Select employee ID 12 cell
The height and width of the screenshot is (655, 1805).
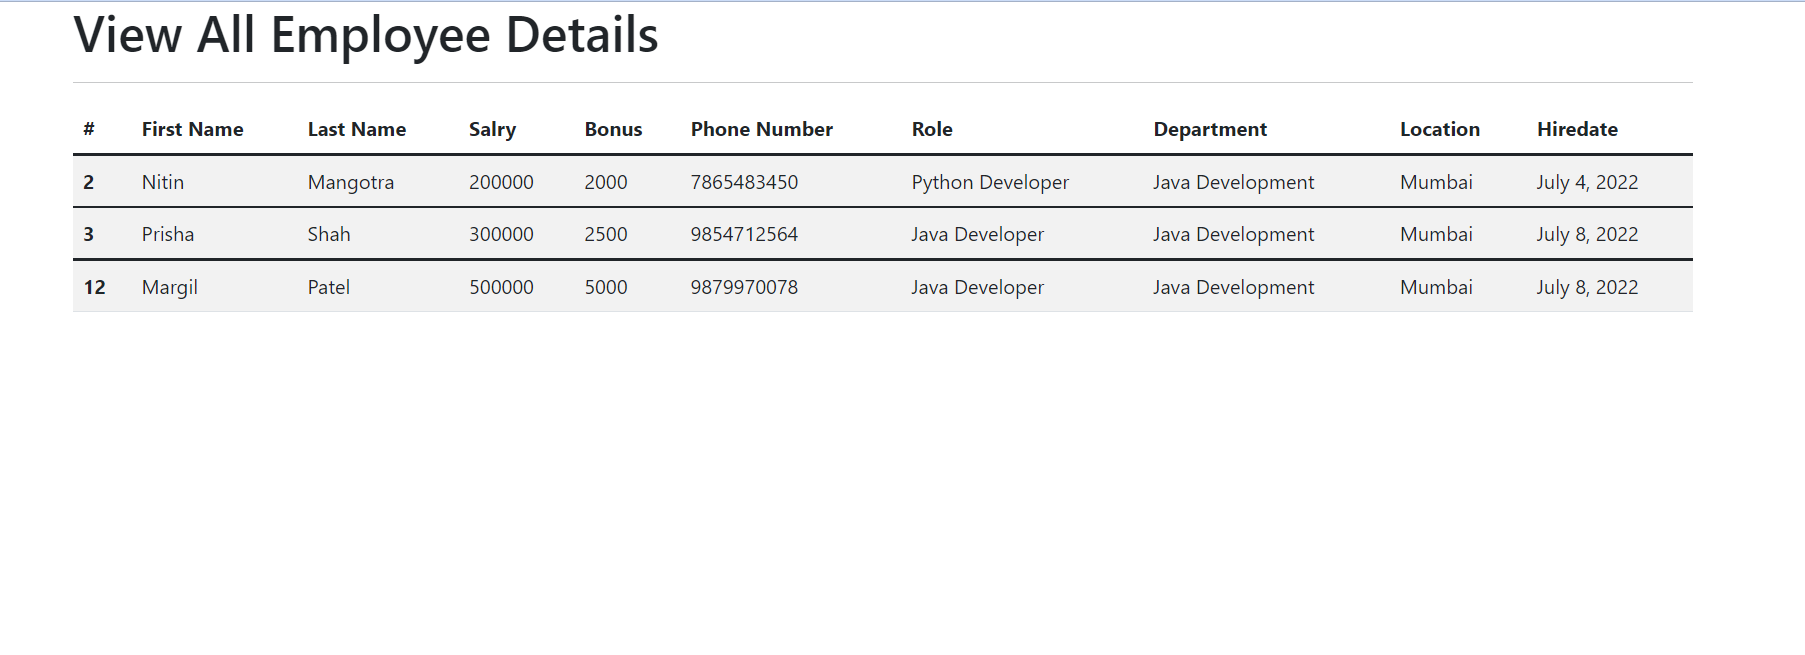click(95, 287)
